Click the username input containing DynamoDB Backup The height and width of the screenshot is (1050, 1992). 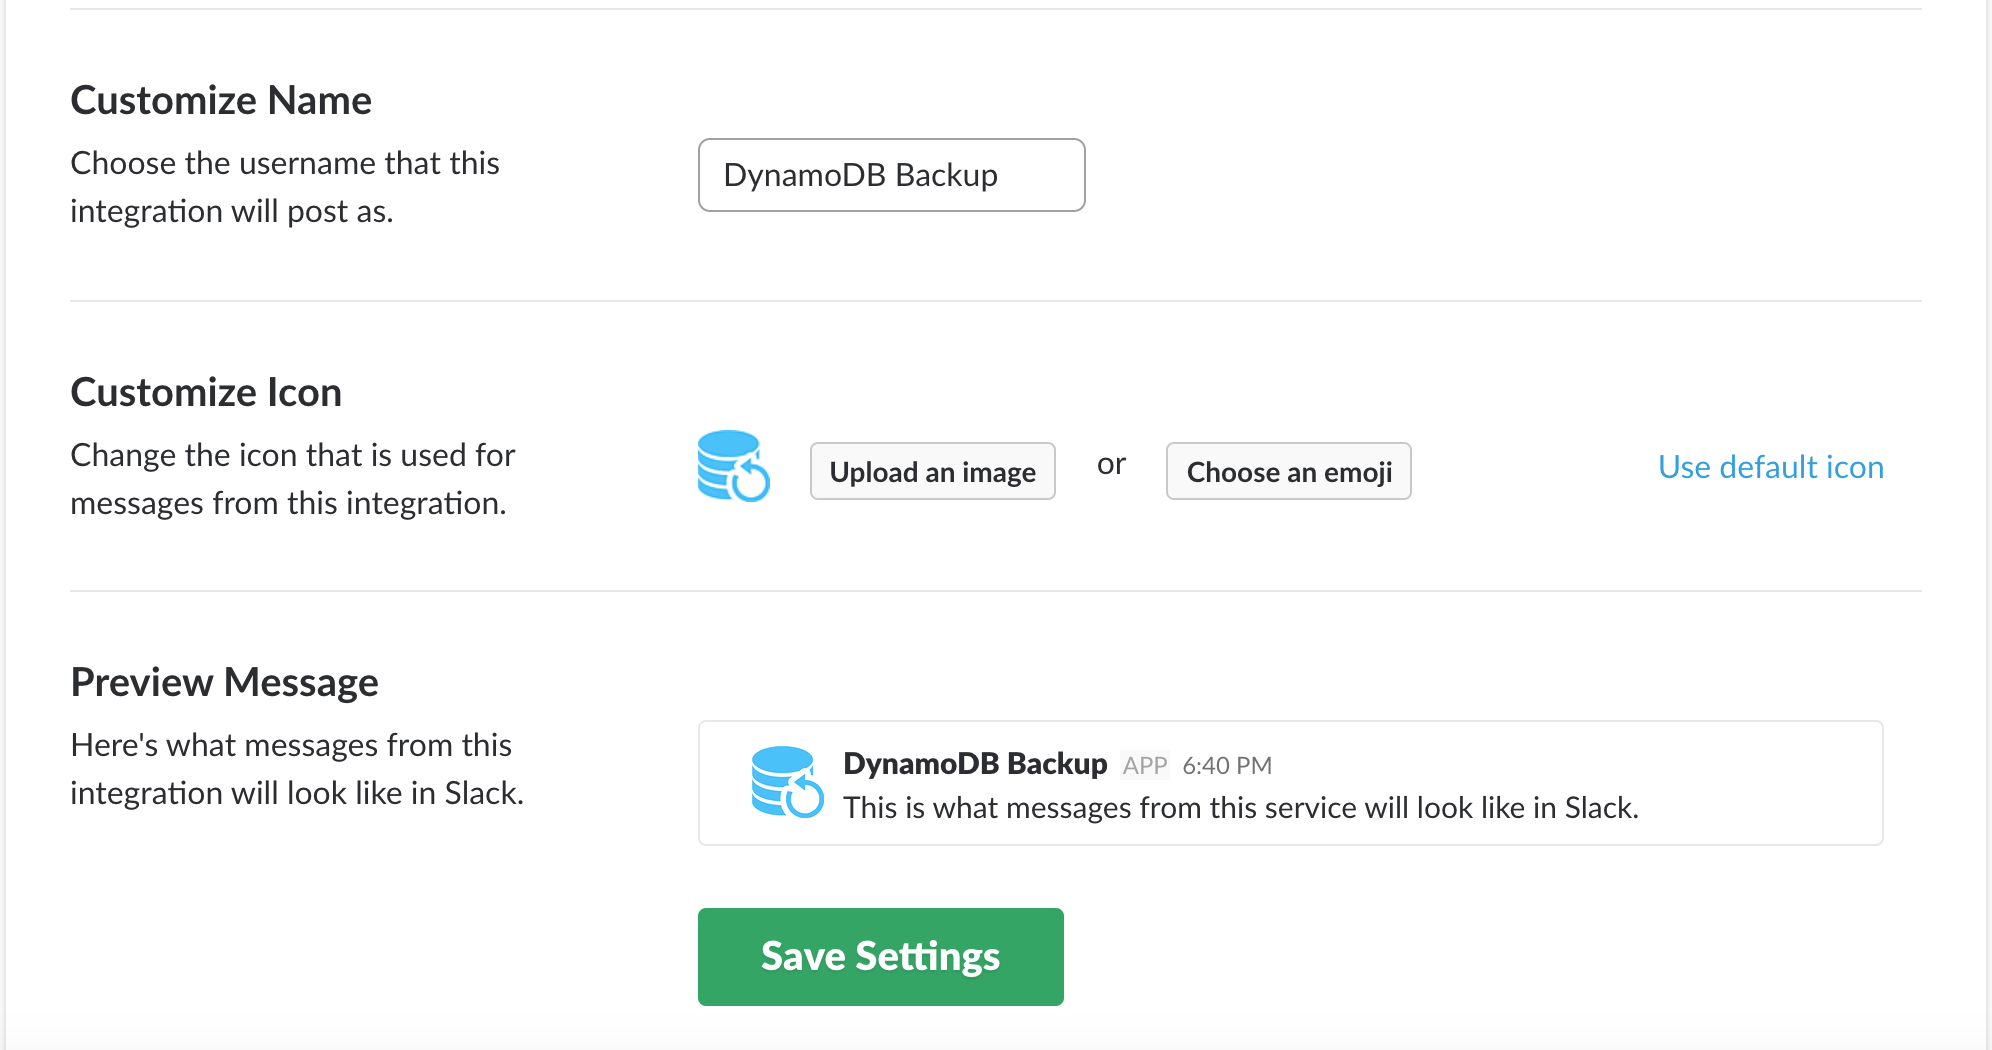(x=891, y=175)
